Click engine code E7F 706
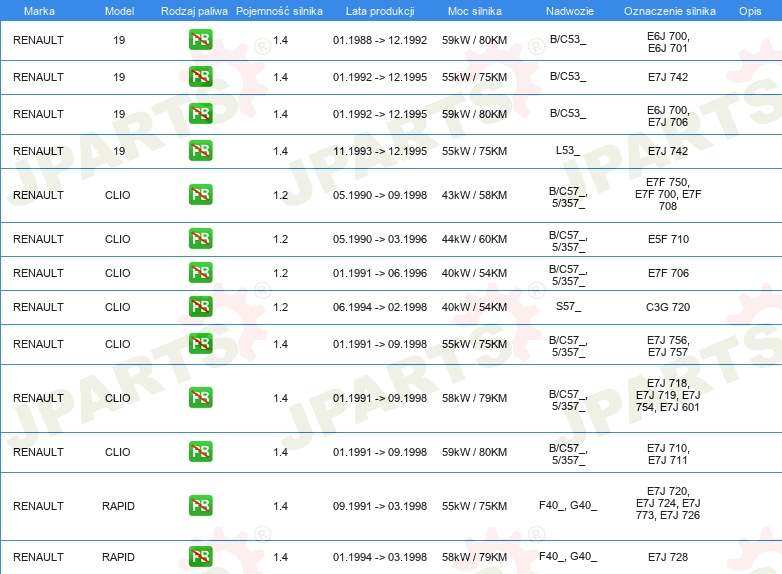Image resolution: width=782 pixels, height=574 pixels. coord(668,273)
